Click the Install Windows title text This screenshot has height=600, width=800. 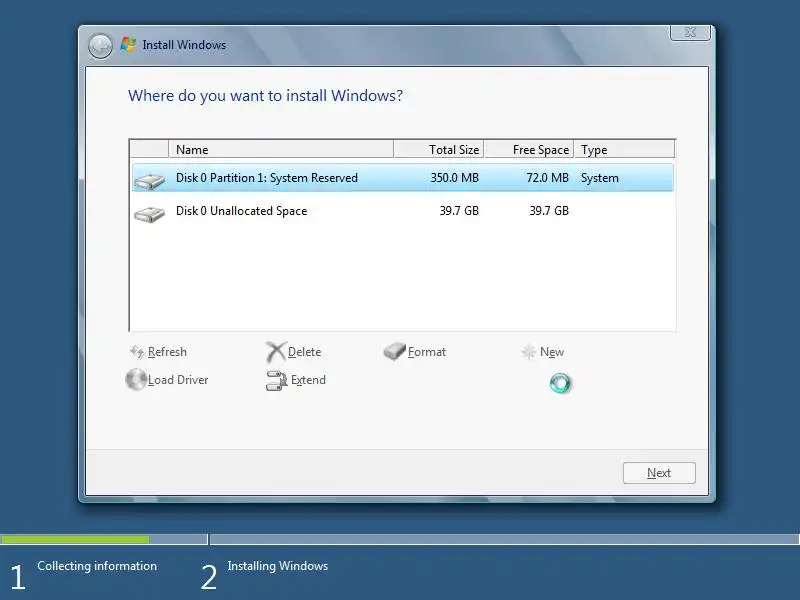pos(184,45)
